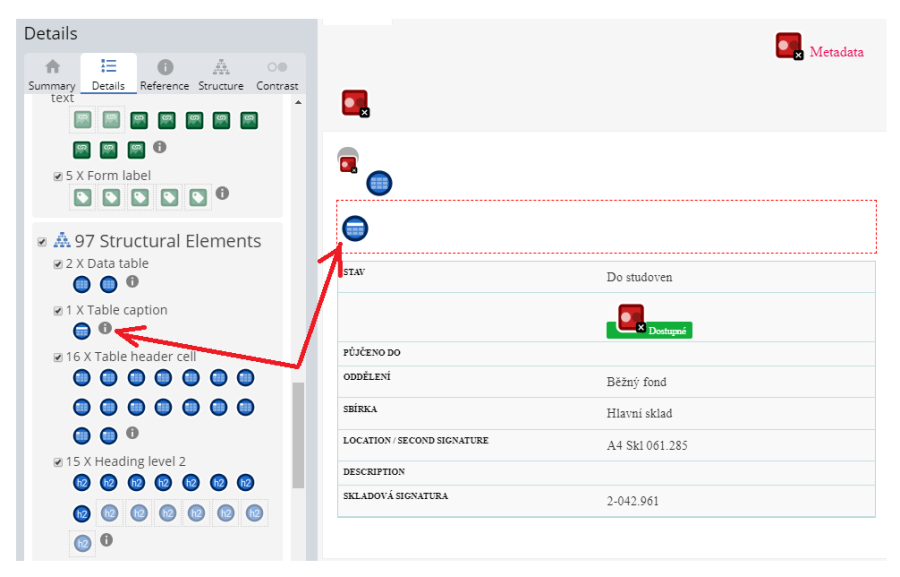Click the Table caption icon in Details list
The image size is (900, 577).
[x=82, y=331]
